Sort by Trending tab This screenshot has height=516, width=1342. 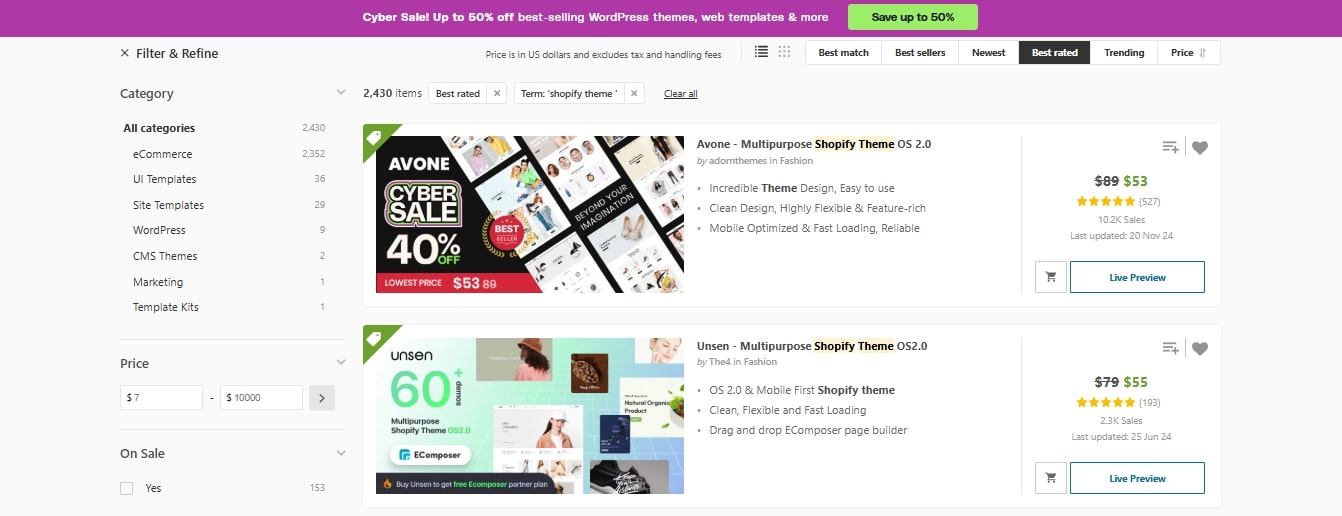tap(1124, 52)
